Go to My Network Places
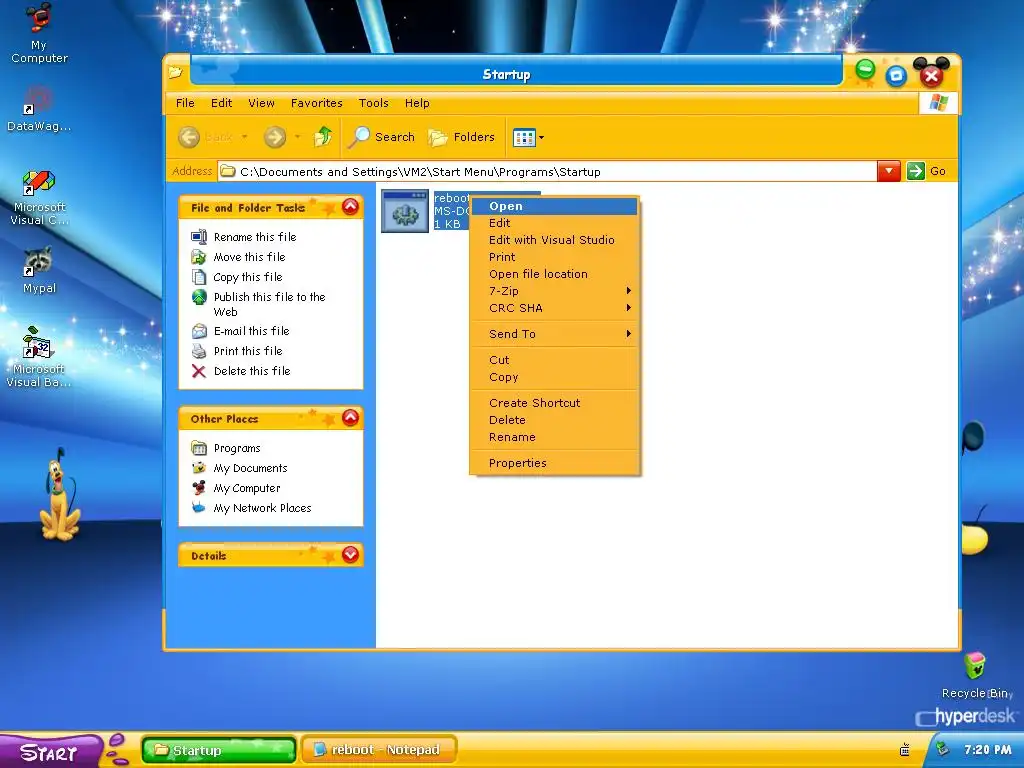Image resolution: width=1024 pixels, height=768 pixels. tap(251, 508)
